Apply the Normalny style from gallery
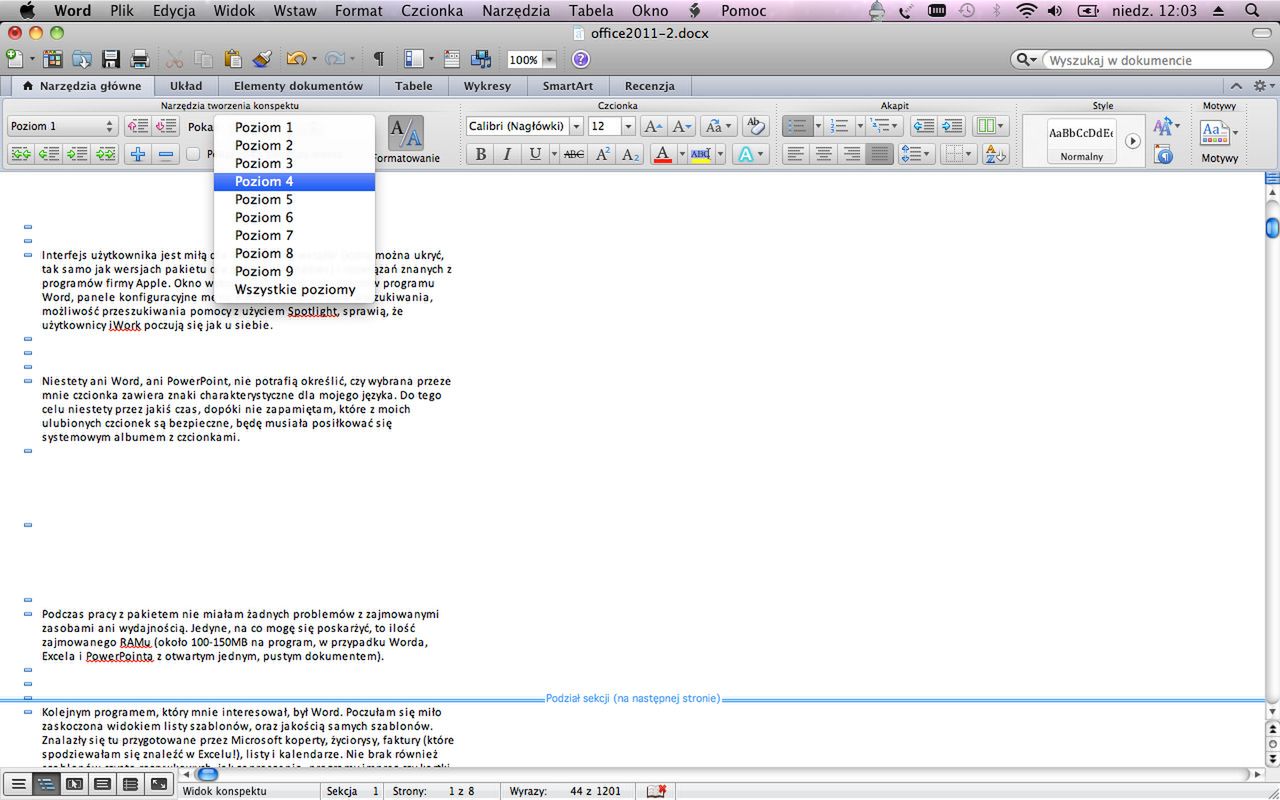The image size is (1280, 800). (x=1081, y=140)
